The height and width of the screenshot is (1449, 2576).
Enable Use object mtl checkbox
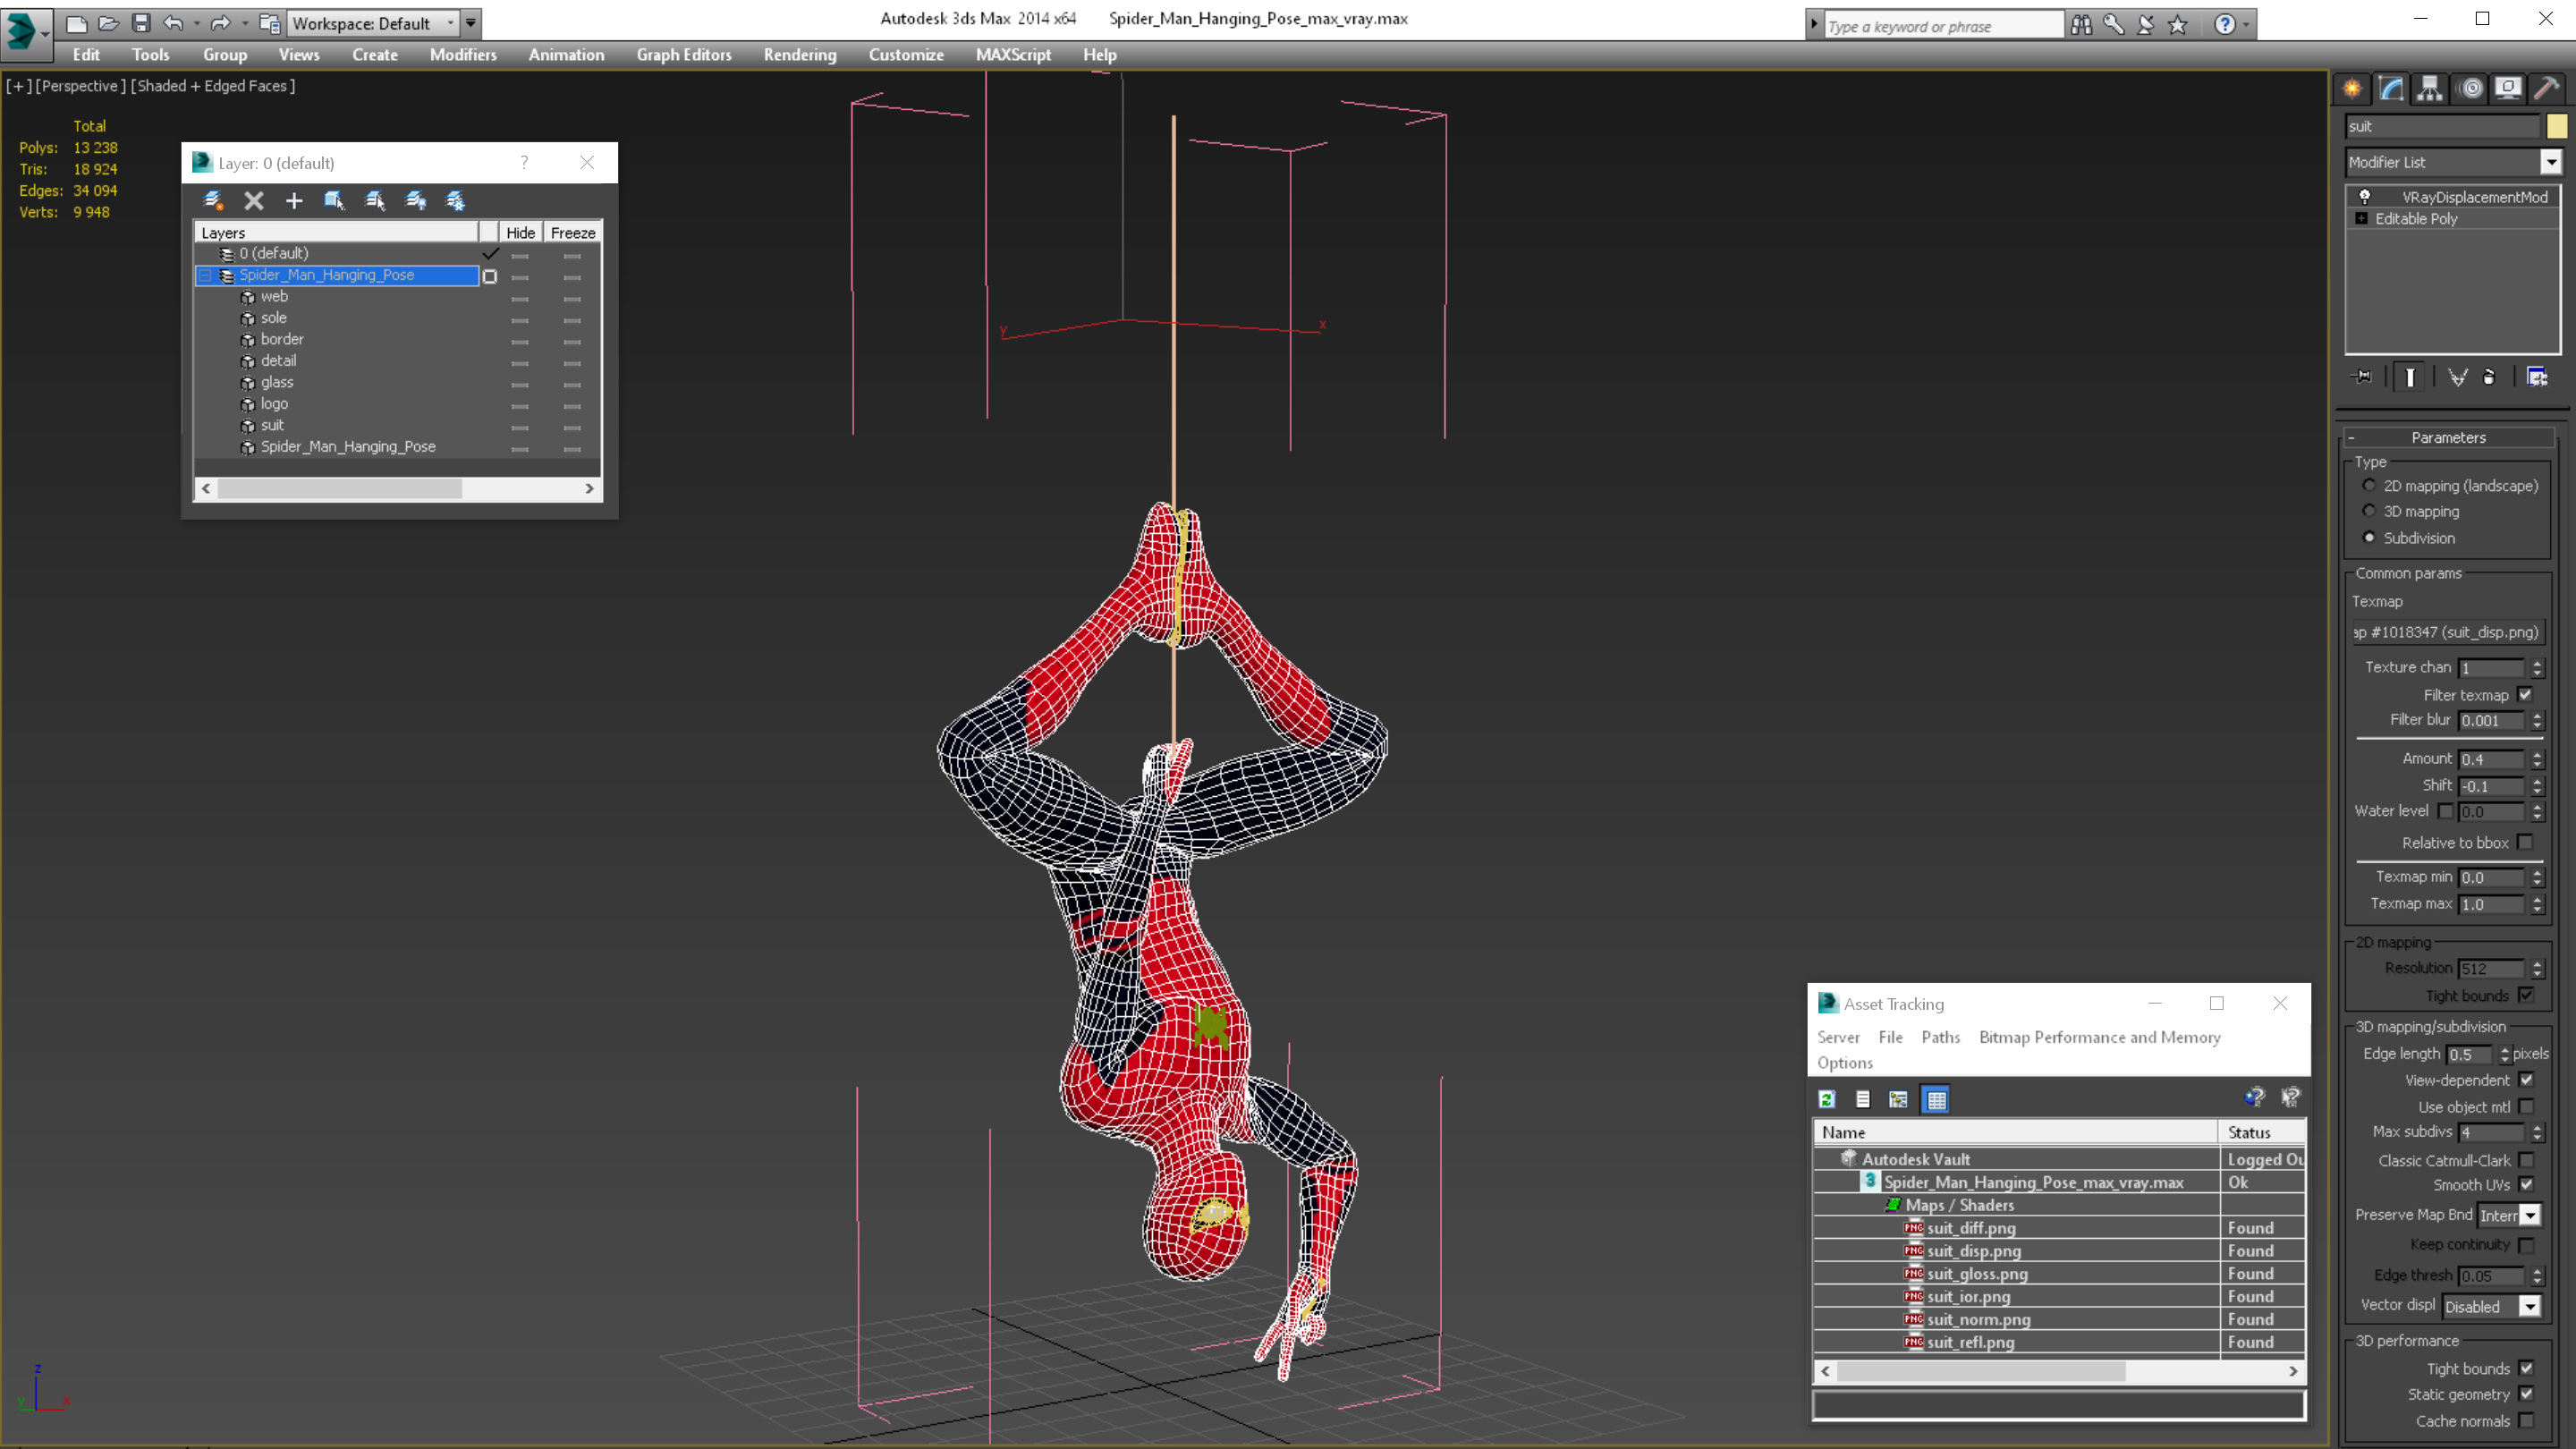point(2527,1106)
